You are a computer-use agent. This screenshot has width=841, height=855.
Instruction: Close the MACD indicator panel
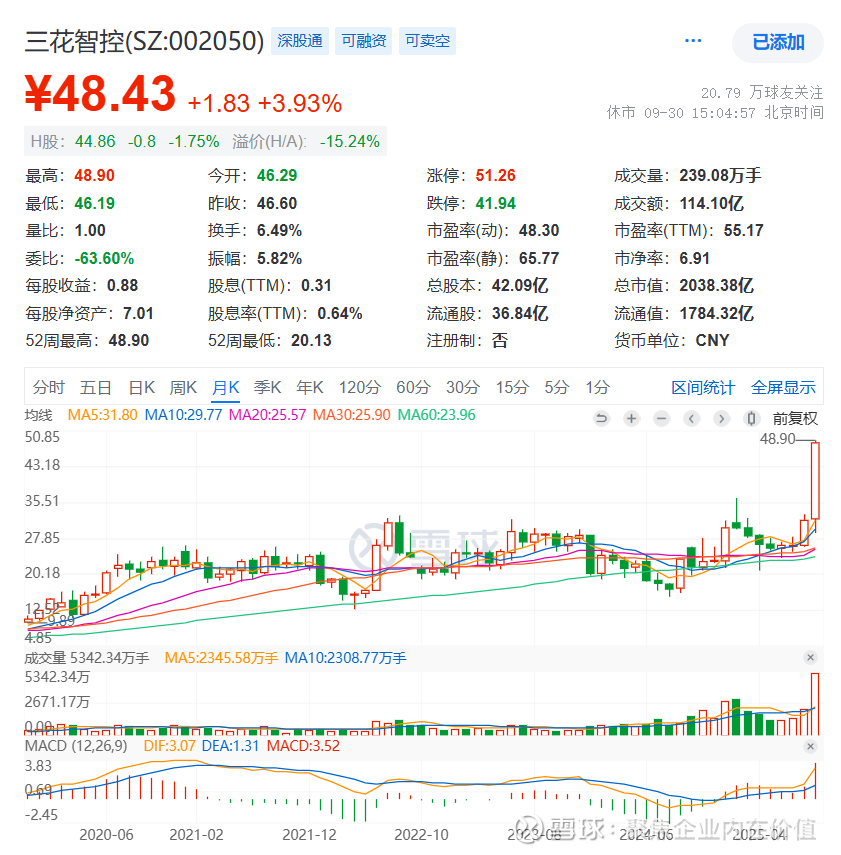tap(810, 746)
